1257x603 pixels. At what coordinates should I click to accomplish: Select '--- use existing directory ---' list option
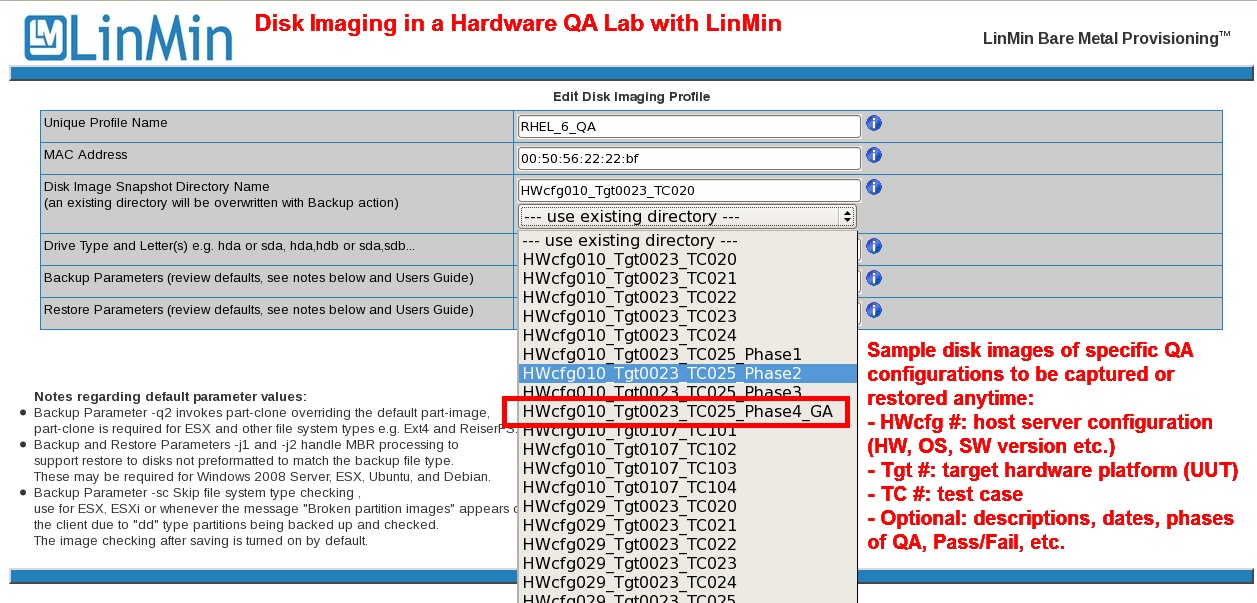(687, 241)
